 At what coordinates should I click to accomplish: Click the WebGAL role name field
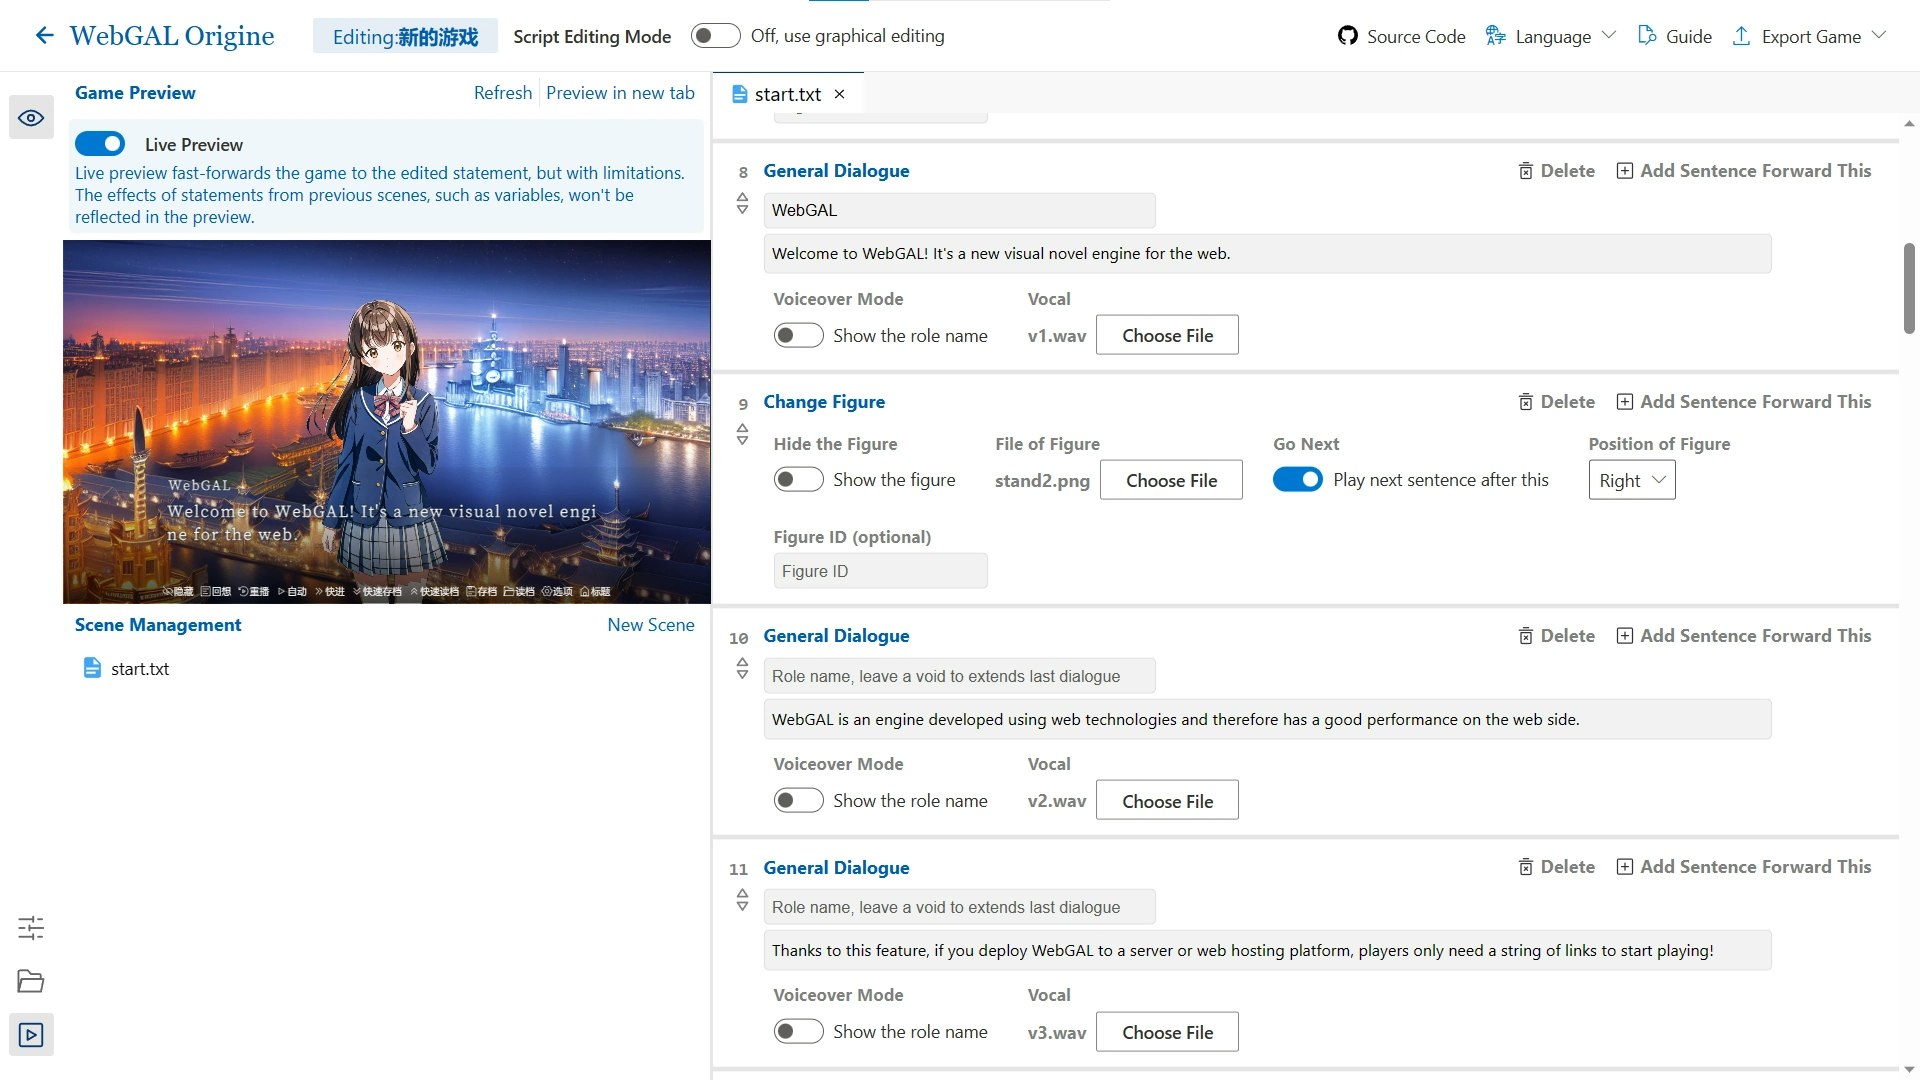point(959,210)
